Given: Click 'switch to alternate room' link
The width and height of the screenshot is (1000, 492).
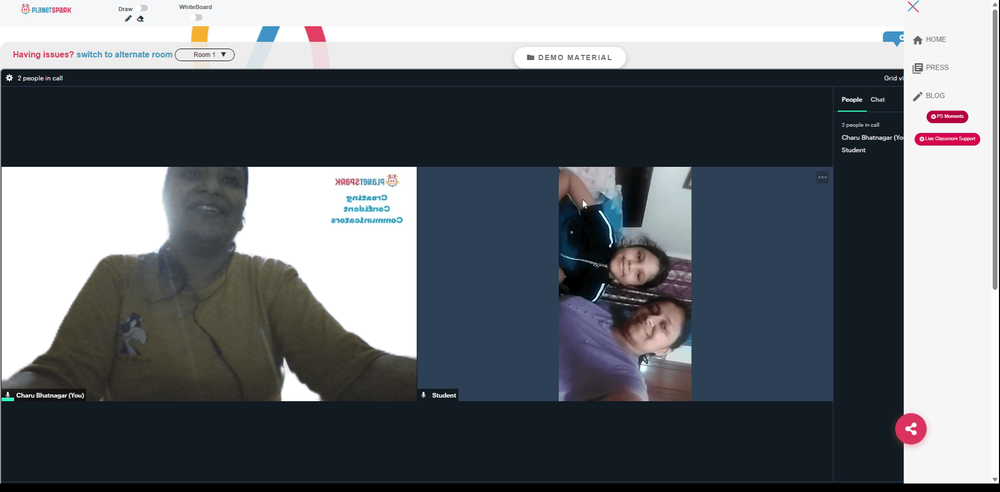Looking at the screenshot, I should pyautogui.click(x=124, y=55).
